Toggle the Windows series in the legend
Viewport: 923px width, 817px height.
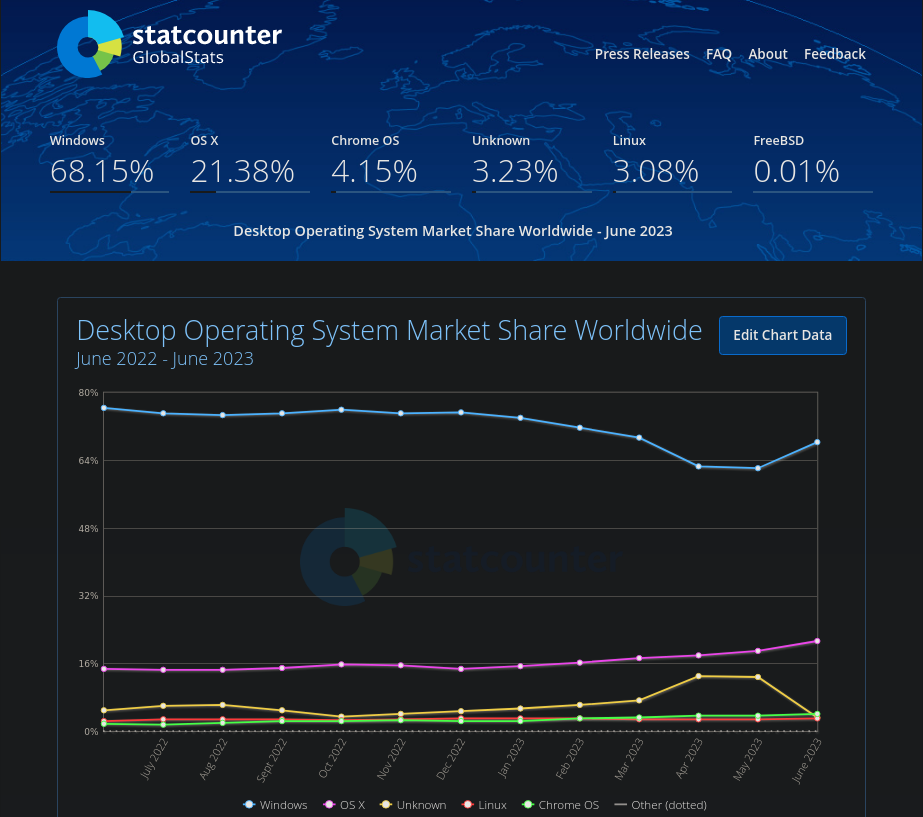(x=275, y=805)
